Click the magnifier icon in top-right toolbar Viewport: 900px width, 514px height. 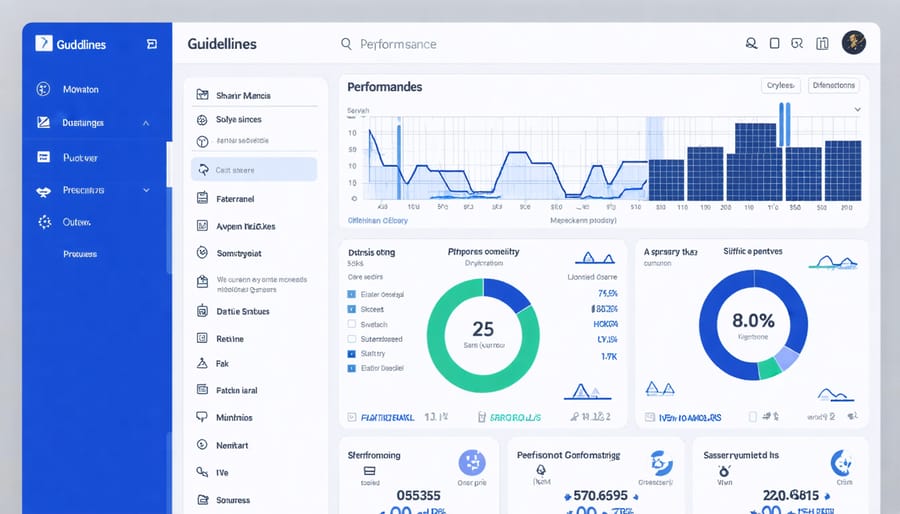pos(751,43)
